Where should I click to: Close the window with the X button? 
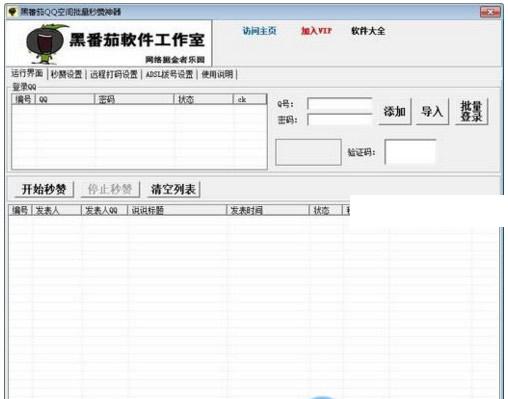(x=490, y=12)
